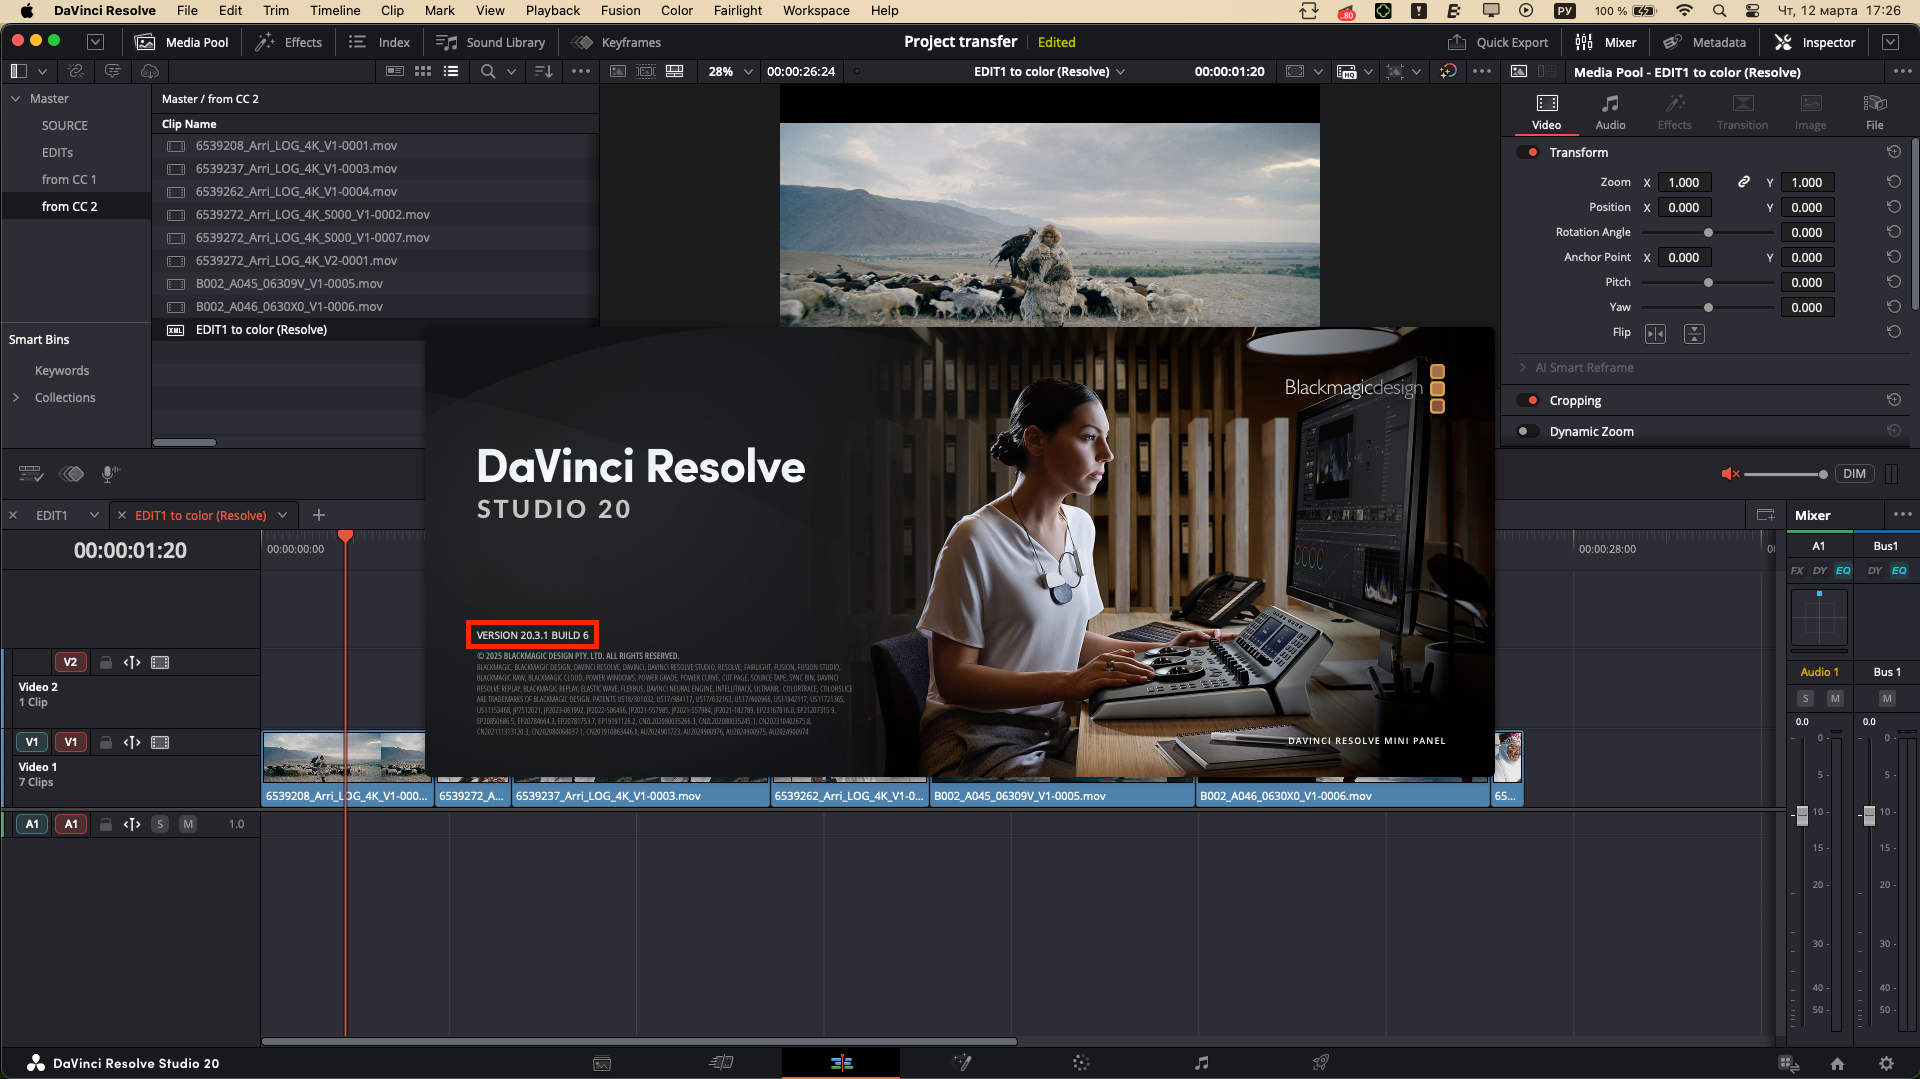Select the from CC 1 bin
Viewport: 1920px width, 1079px height.
(x=70, y=179)
